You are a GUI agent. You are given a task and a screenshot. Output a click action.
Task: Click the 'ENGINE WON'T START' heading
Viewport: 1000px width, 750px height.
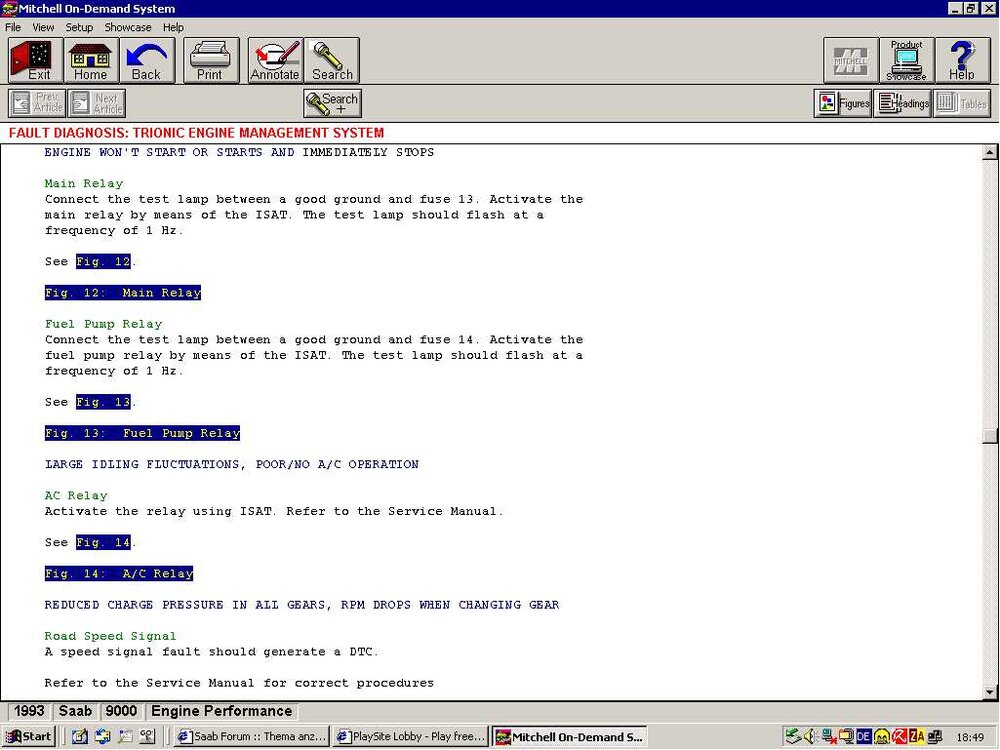point(239,152)
